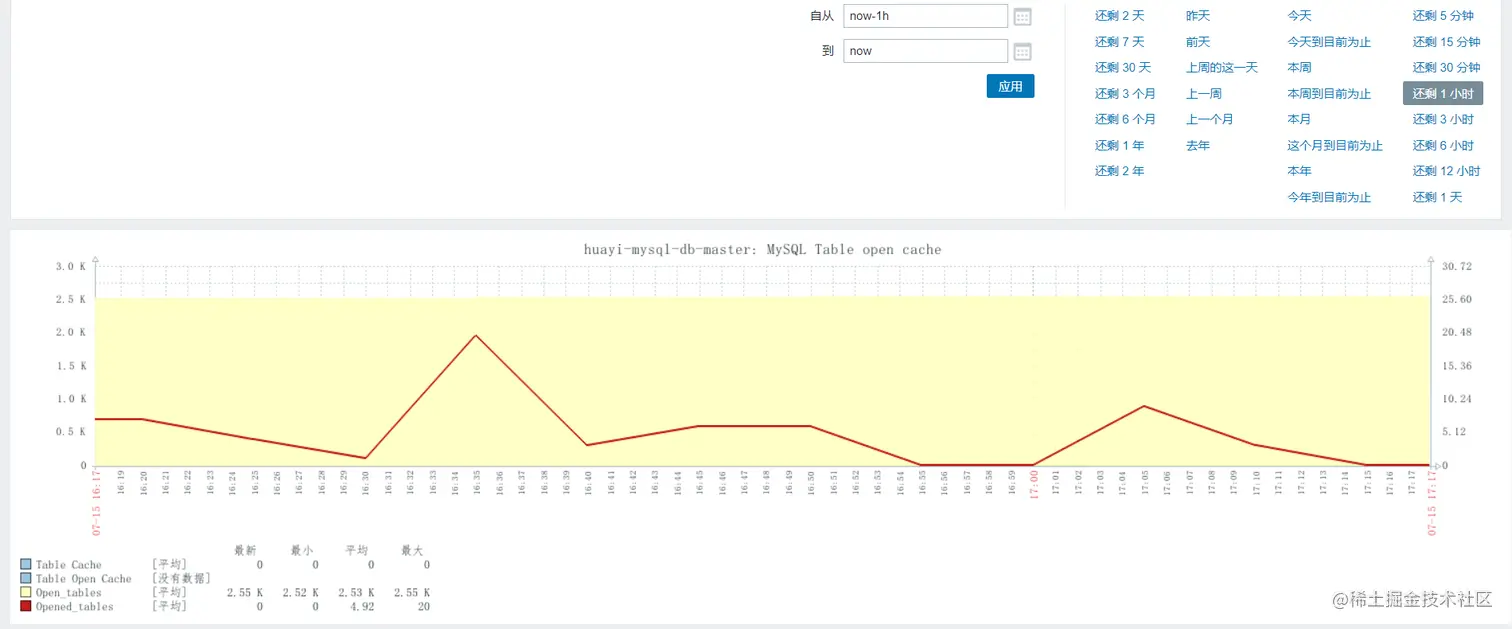The width and height of the screenshot is (1512, 629).
Task: Select the 还剩 30 天 time range
Action: pyautogui.click(x=1123, y=68)
